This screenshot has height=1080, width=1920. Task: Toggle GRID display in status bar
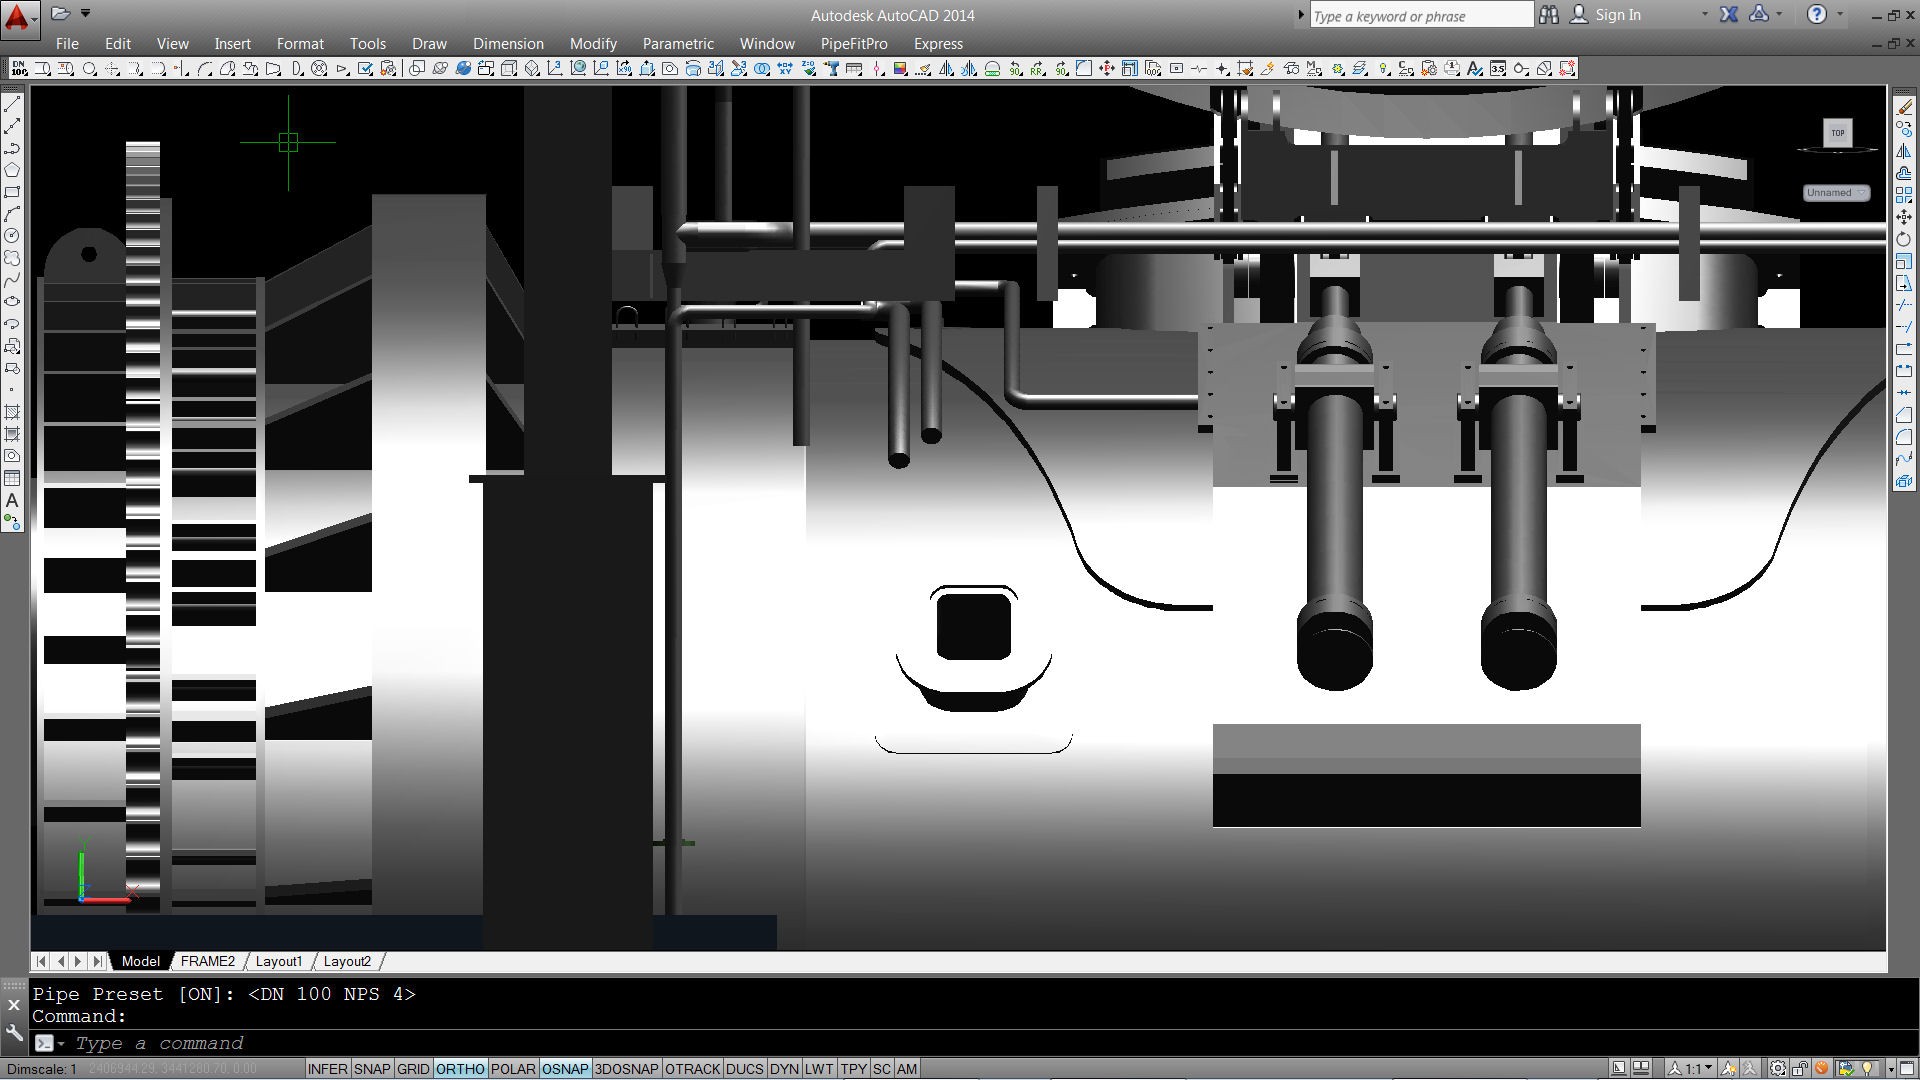pos(413,1069)
